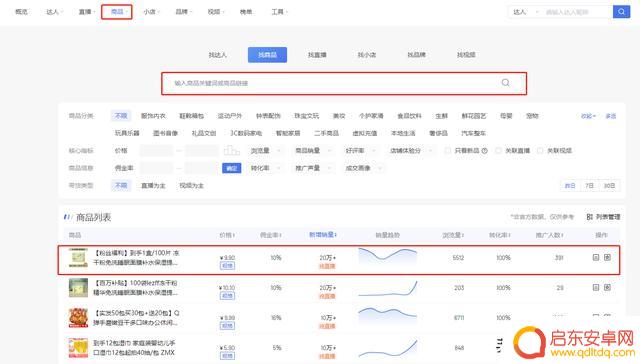
Task: Click the help icon next to 只看新品
Action: (484, 151)
